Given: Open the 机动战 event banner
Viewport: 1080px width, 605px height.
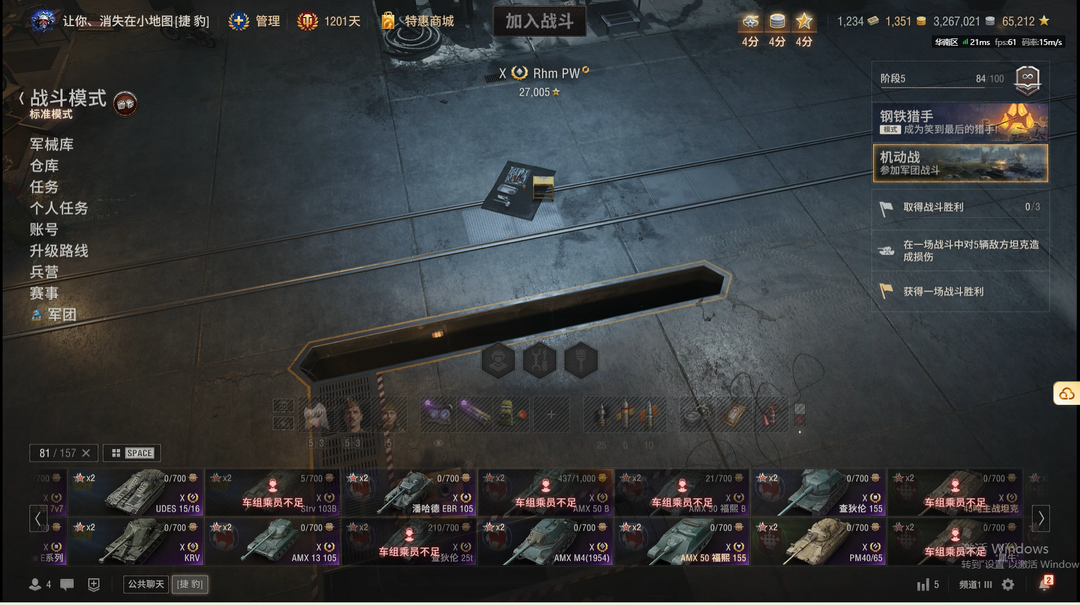Looking at the screenshot, I should (x=960, y=163).
